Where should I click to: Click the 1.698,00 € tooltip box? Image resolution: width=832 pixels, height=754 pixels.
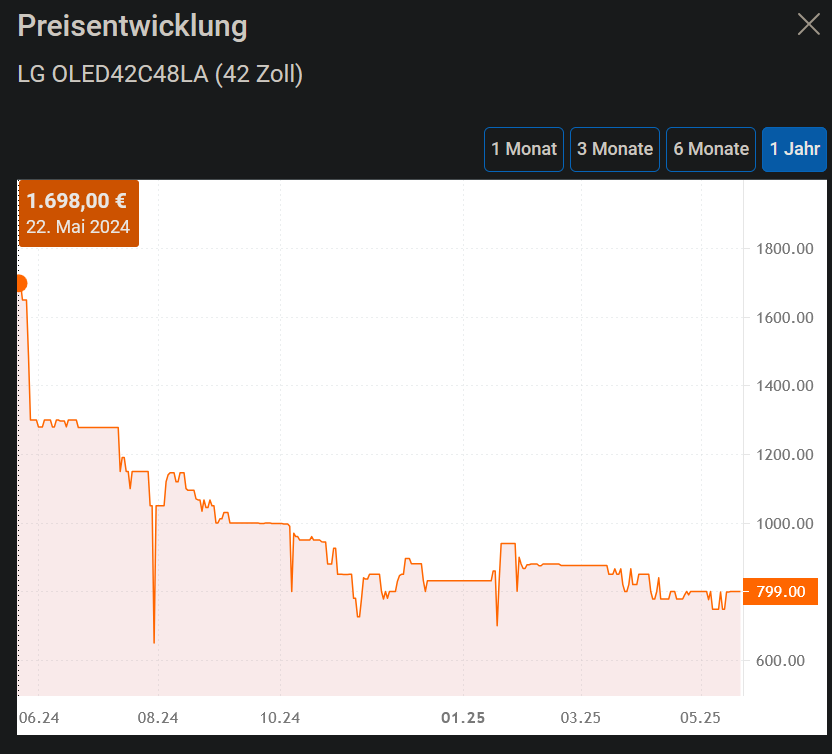(x=78, y=213)
